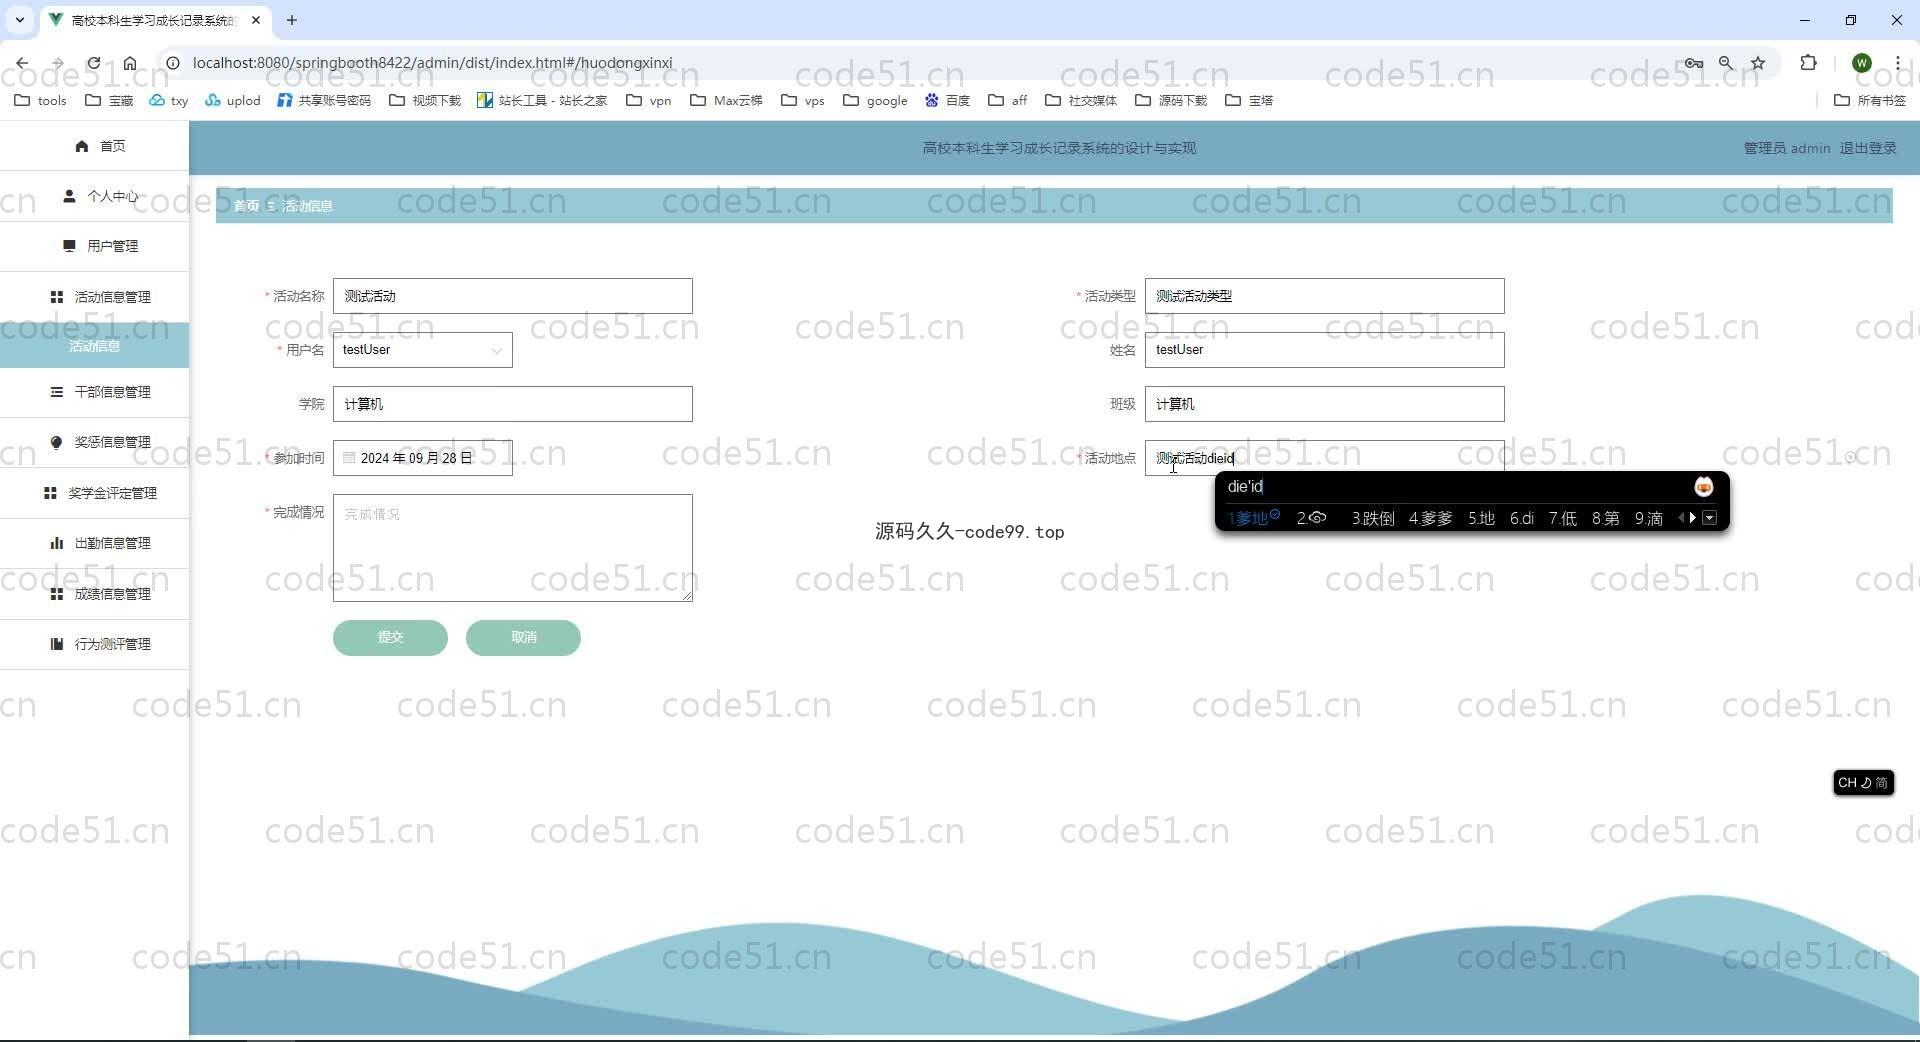Click the IME skin avatar icon
Viewport: 1920px width, 1042px height.
point(1704,487)
